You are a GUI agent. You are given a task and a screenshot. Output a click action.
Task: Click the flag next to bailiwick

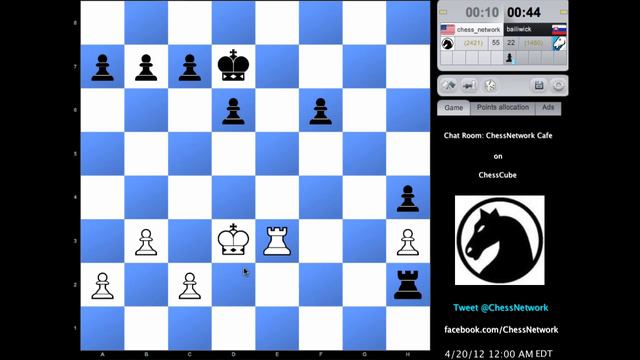(x=559, y=30)
